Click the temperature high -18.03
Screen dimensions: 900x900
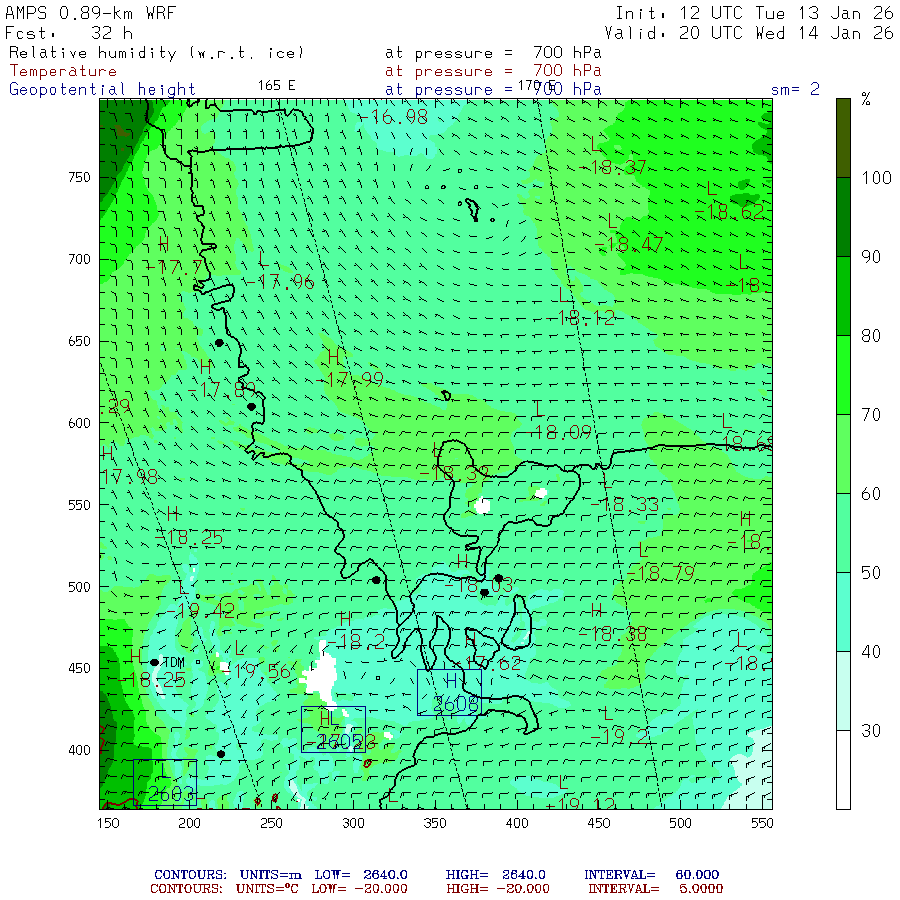(x=479, y=585)
